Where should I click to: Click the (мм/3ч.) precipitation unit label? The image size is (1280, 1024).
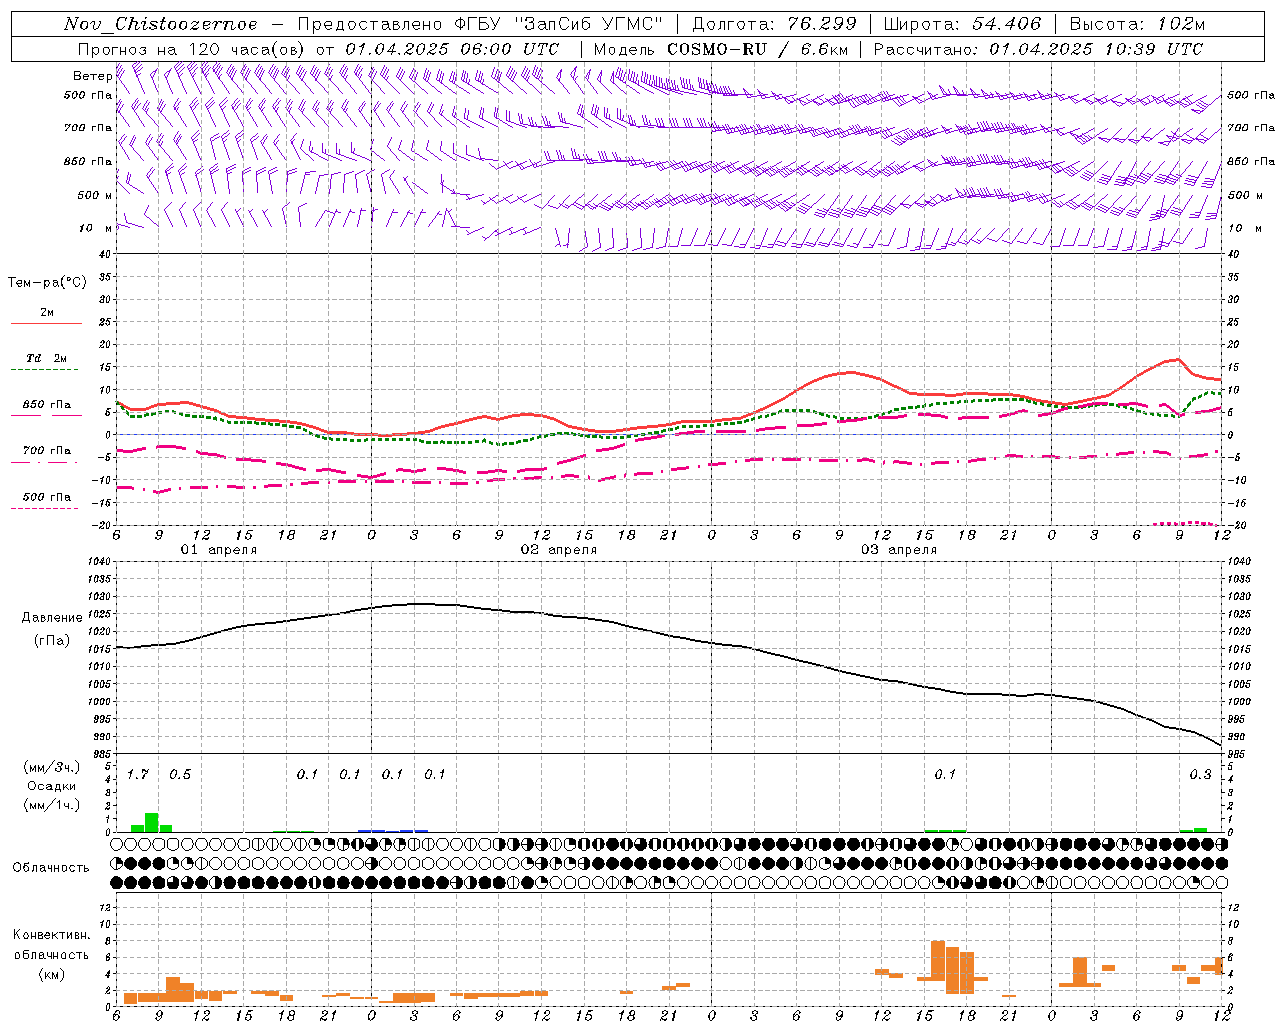coord(51,767)
